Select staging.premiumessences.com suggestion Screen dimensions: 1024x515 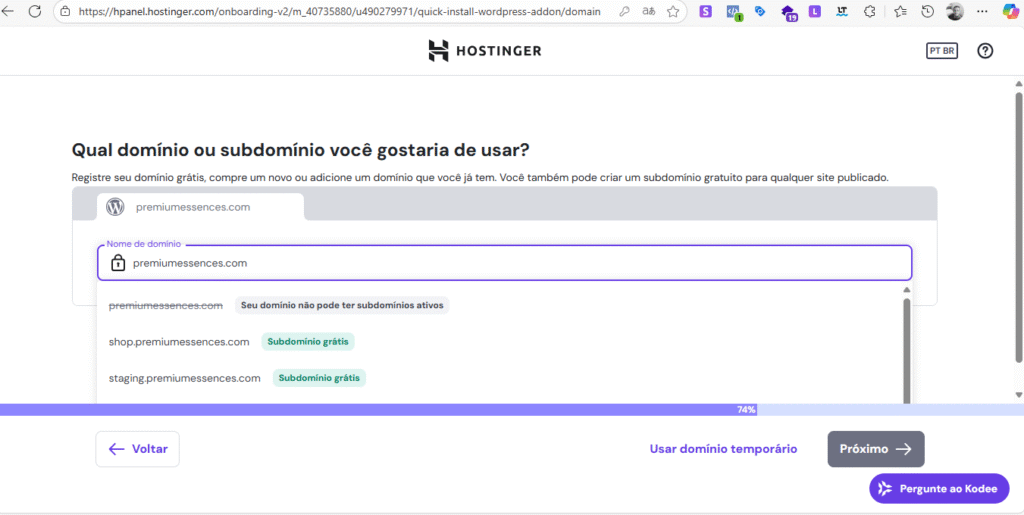click(184, 378)
